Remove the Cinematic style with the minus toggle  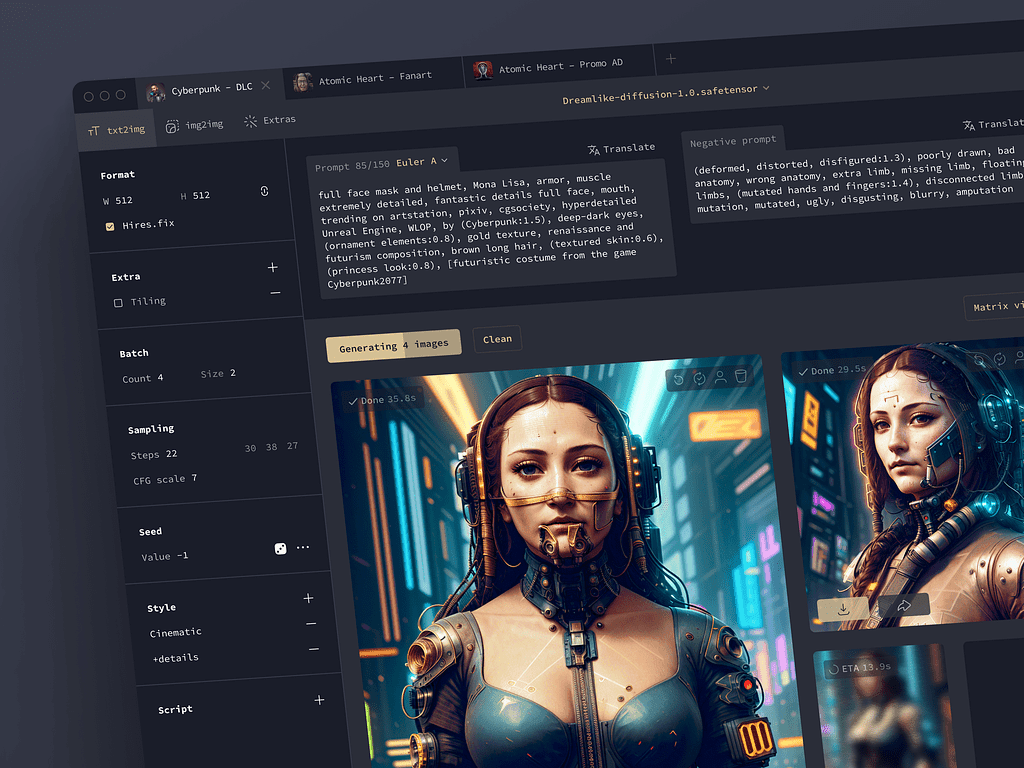click(311, 623)
